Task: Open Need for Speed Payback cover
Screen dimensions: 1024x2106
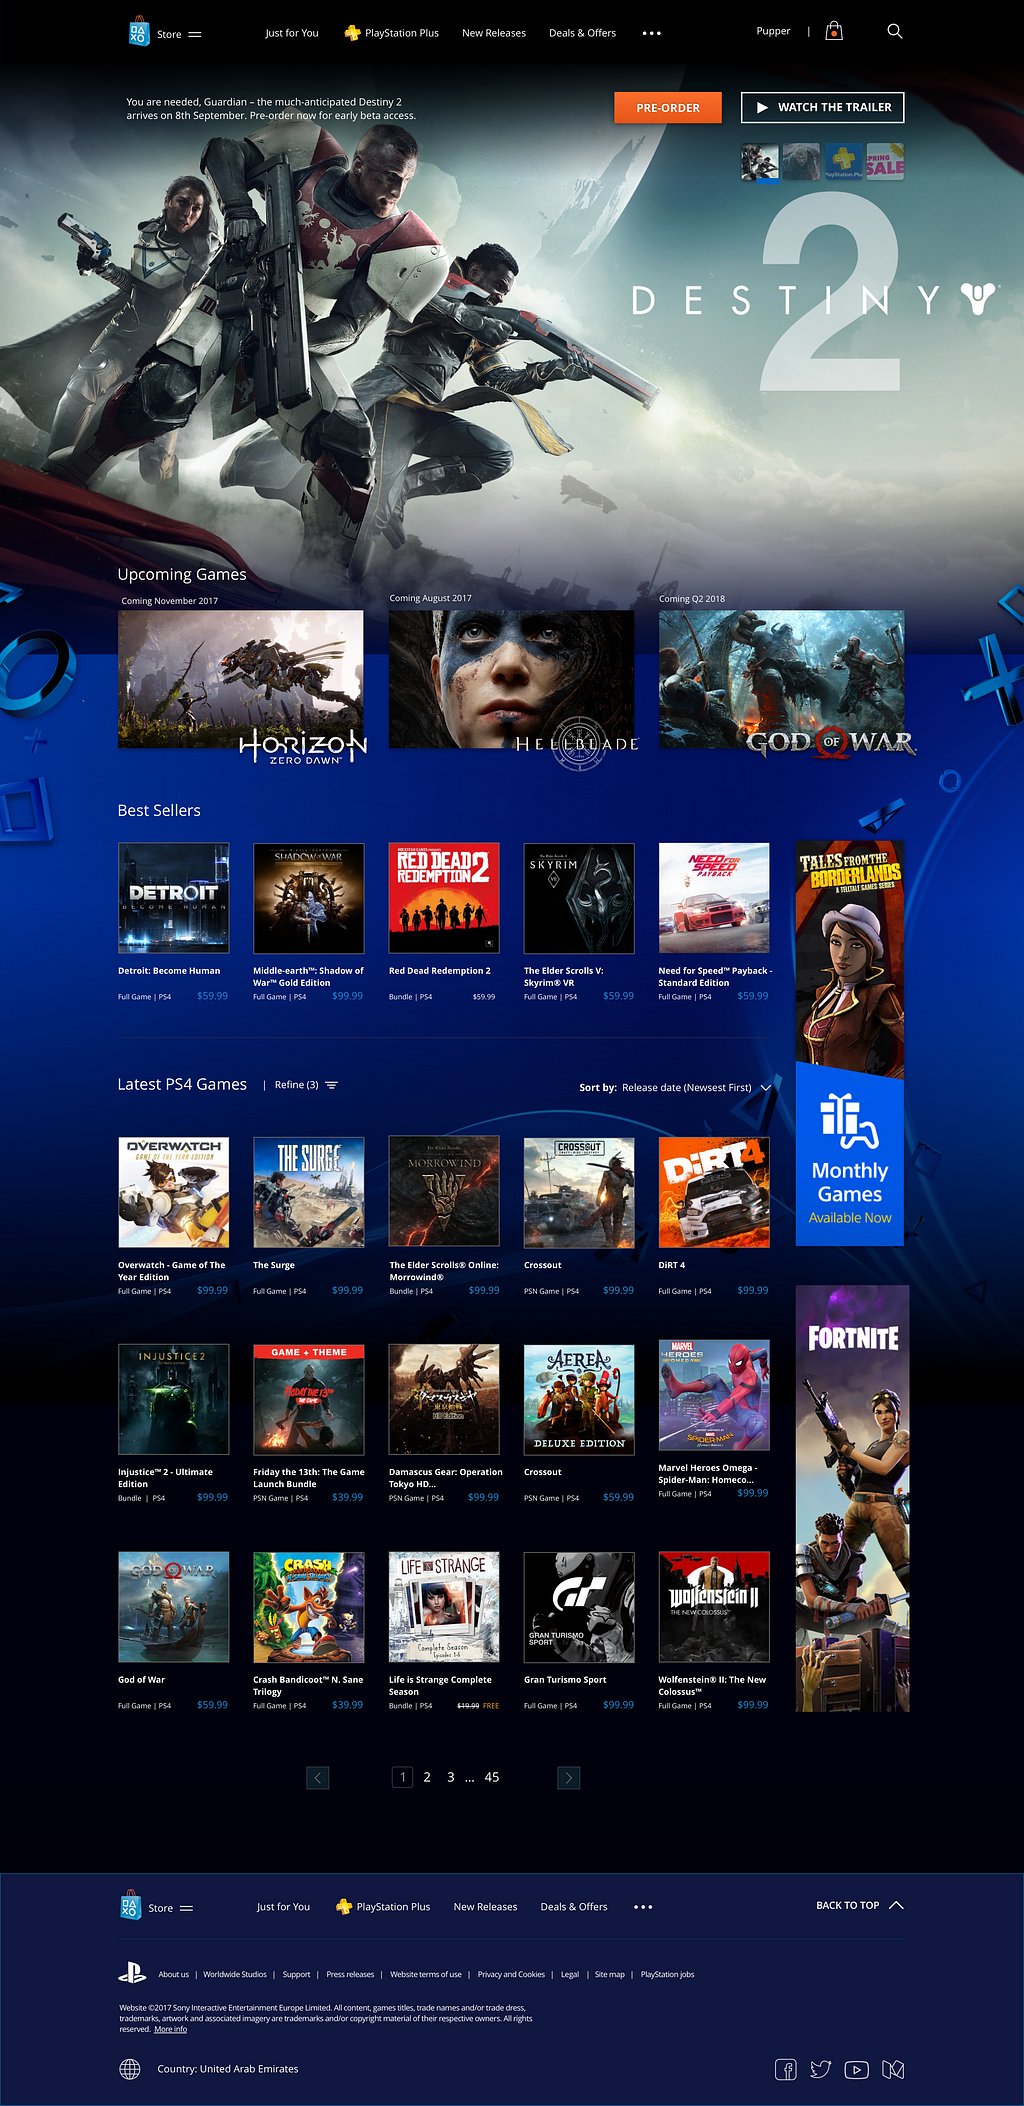Action: 714,898
